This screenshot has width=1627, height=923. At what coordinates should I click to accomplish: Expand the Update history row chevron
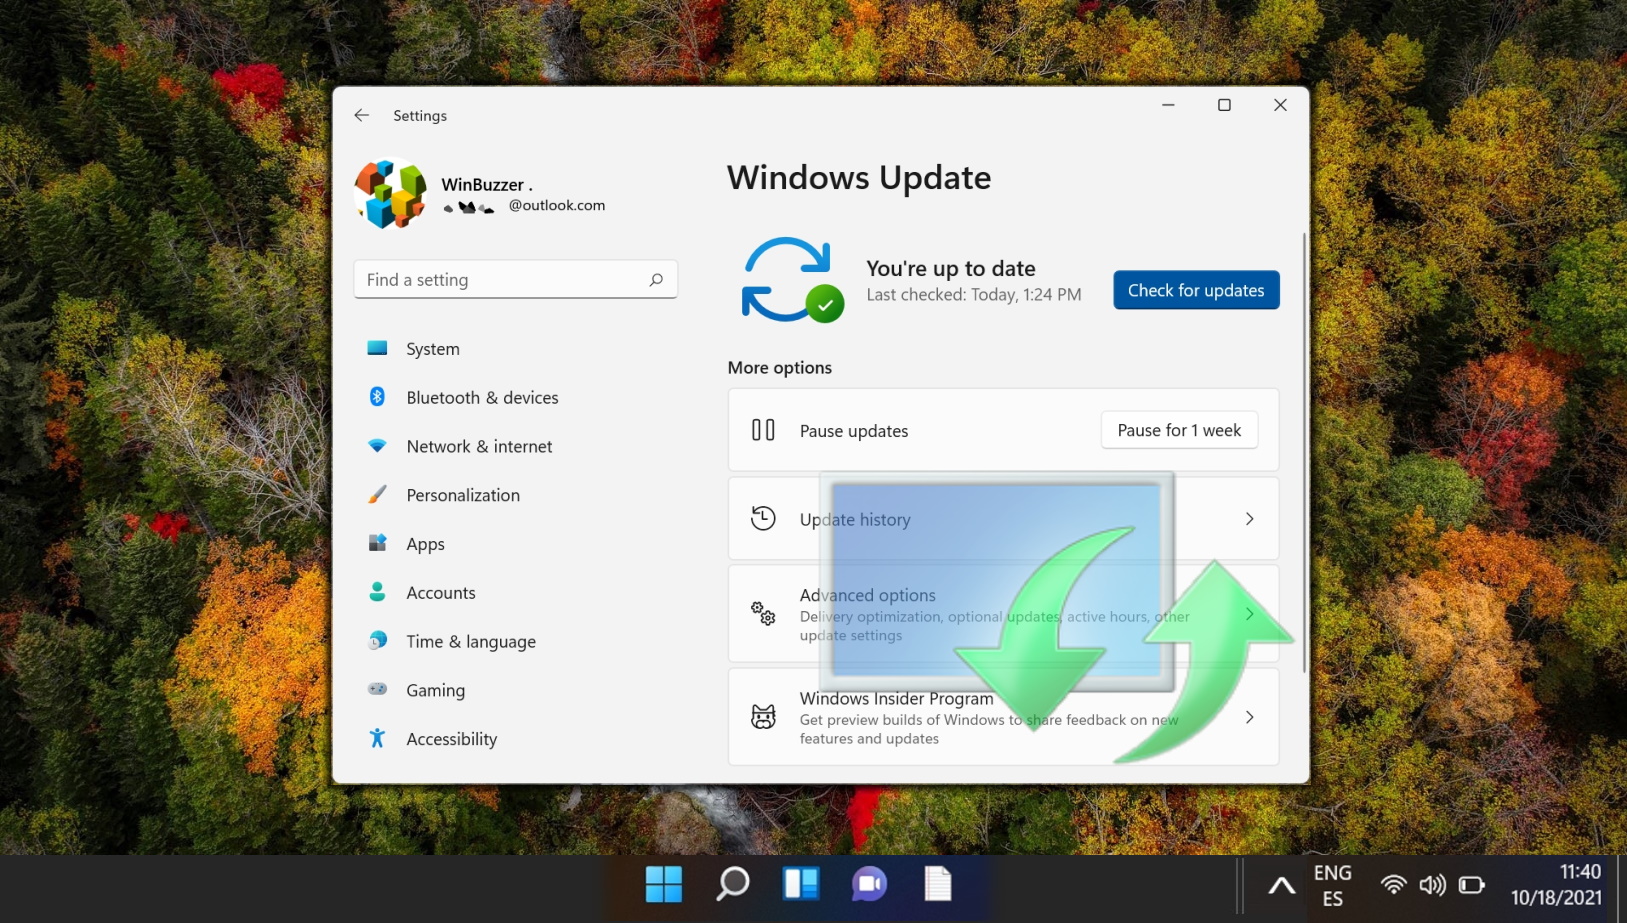[1249, 518]
